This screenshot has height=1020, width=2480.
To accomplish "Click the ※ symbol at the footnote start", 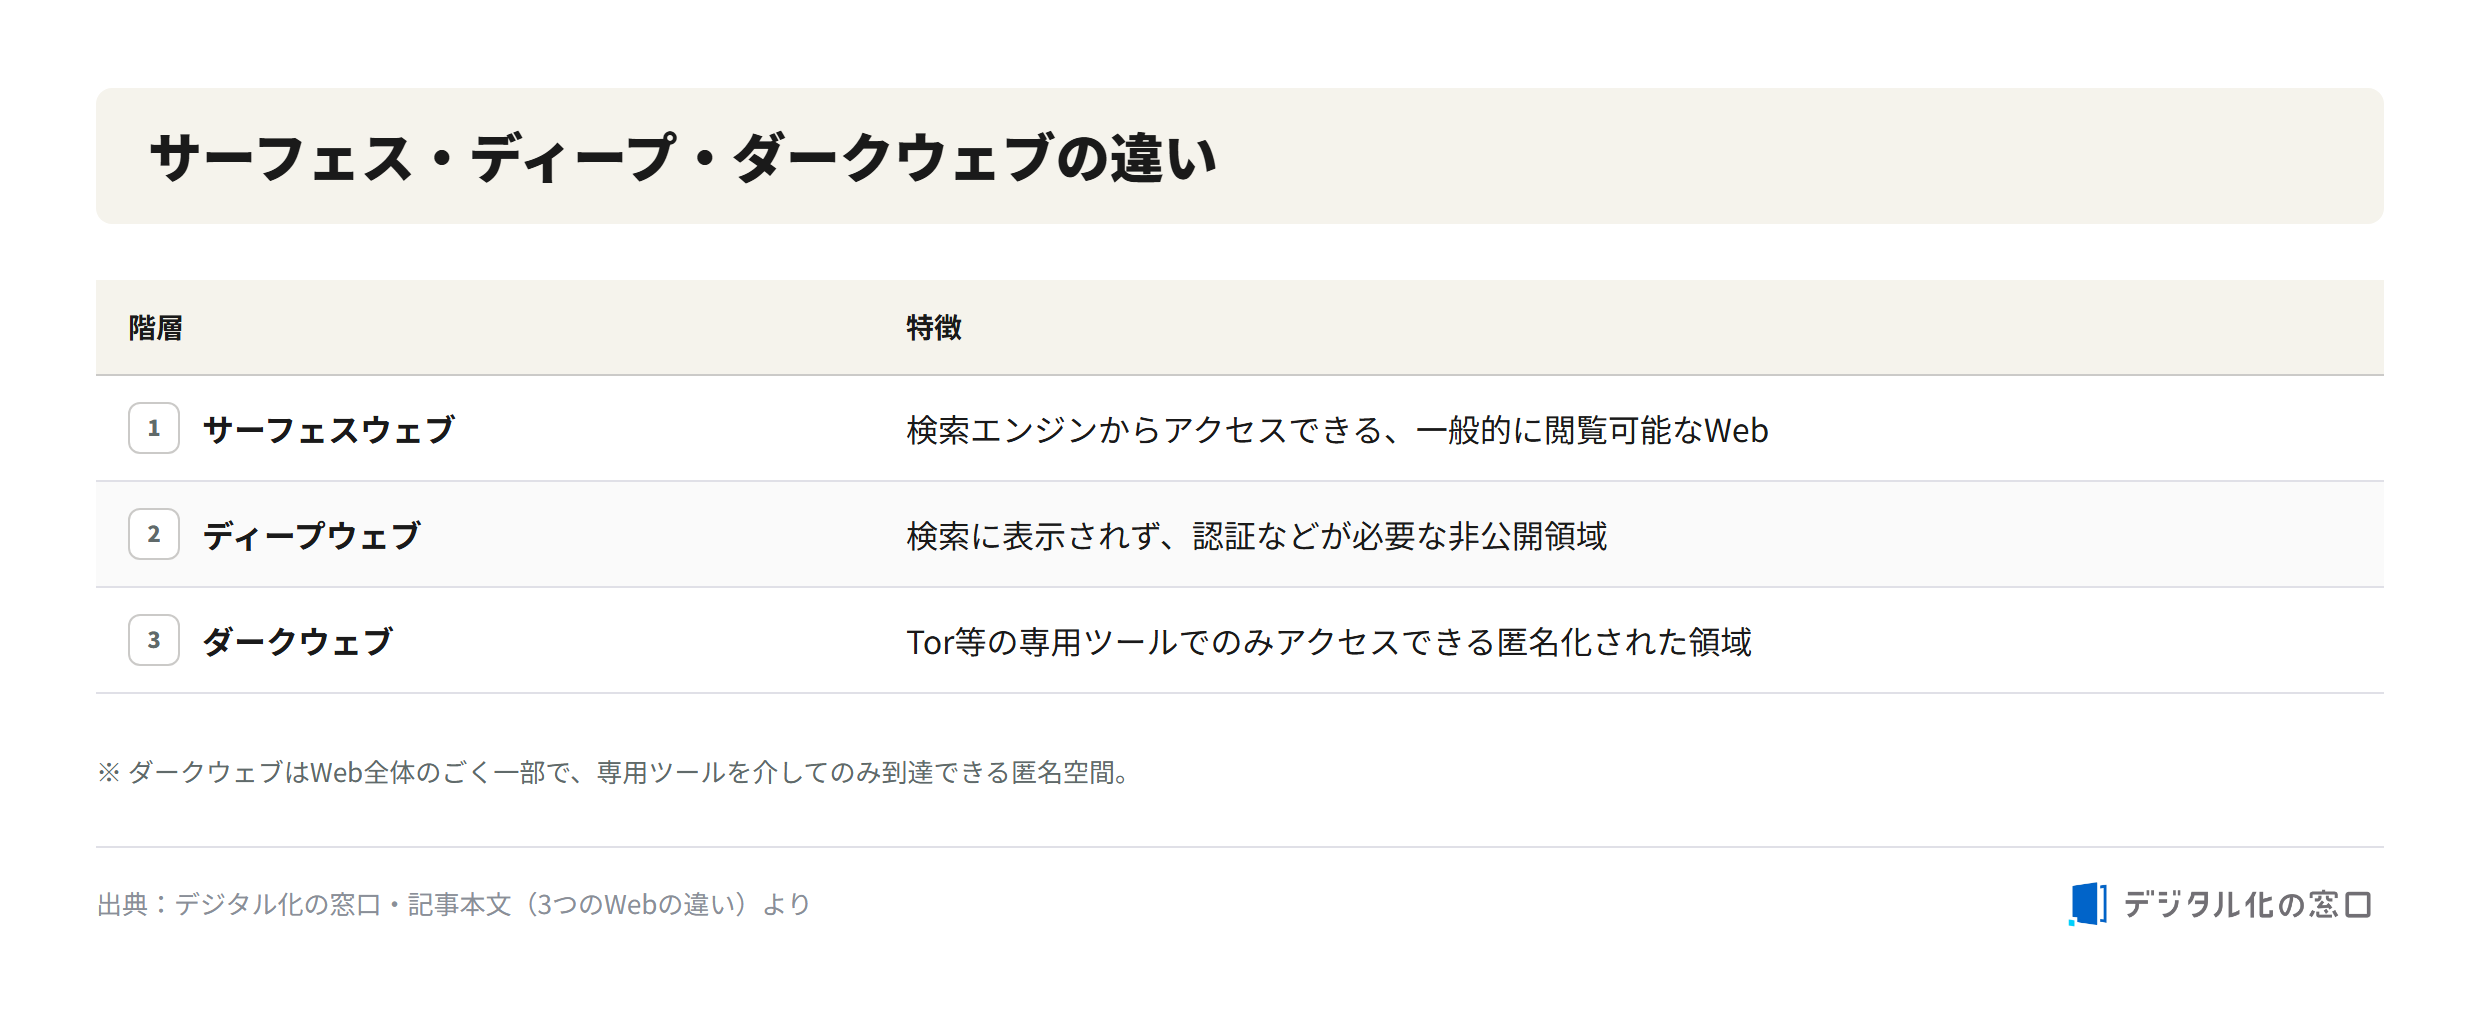I will pyautogui.click(x=109, y=772).
